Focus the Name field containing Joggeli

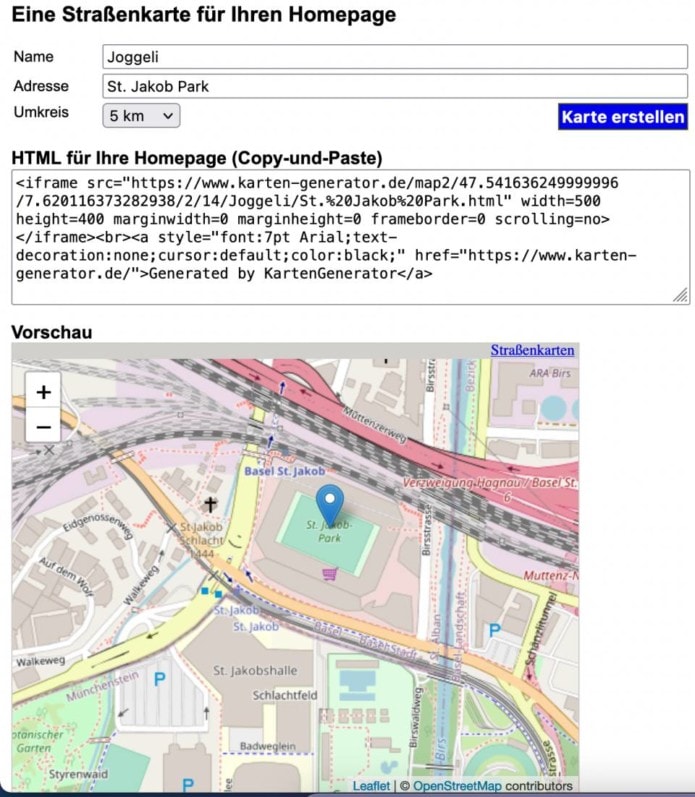(395, 57)
